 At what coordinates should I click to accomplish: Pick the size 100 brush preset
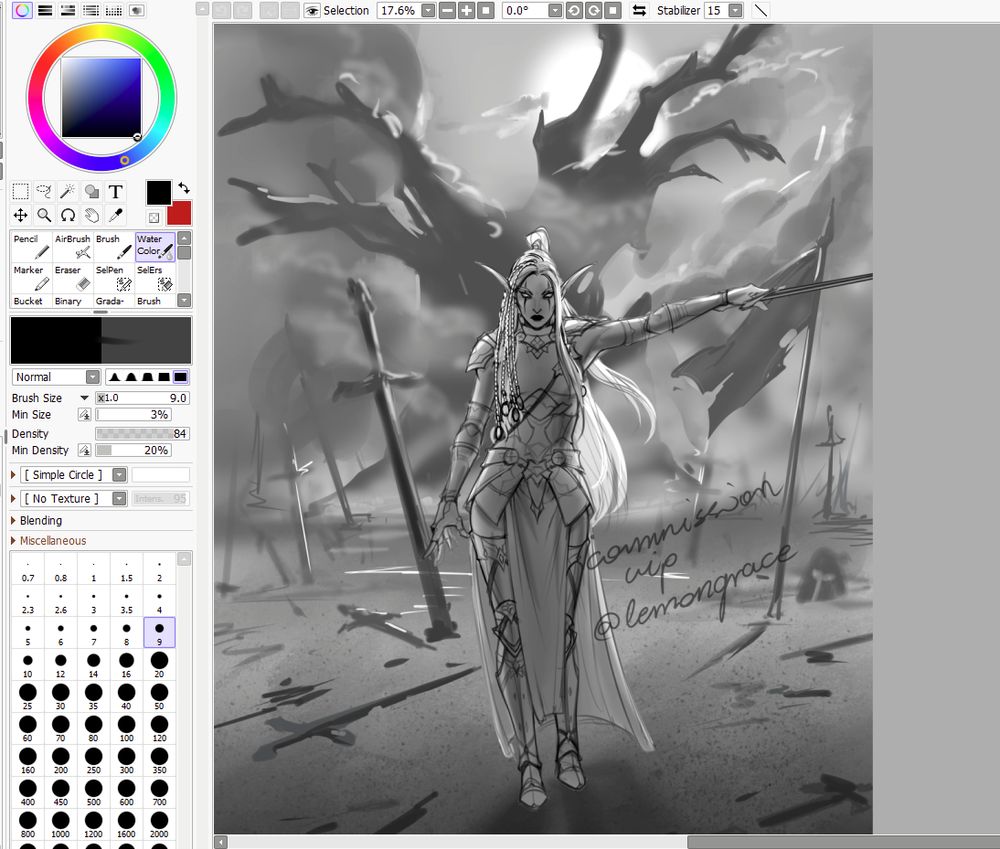pos(126,728)
